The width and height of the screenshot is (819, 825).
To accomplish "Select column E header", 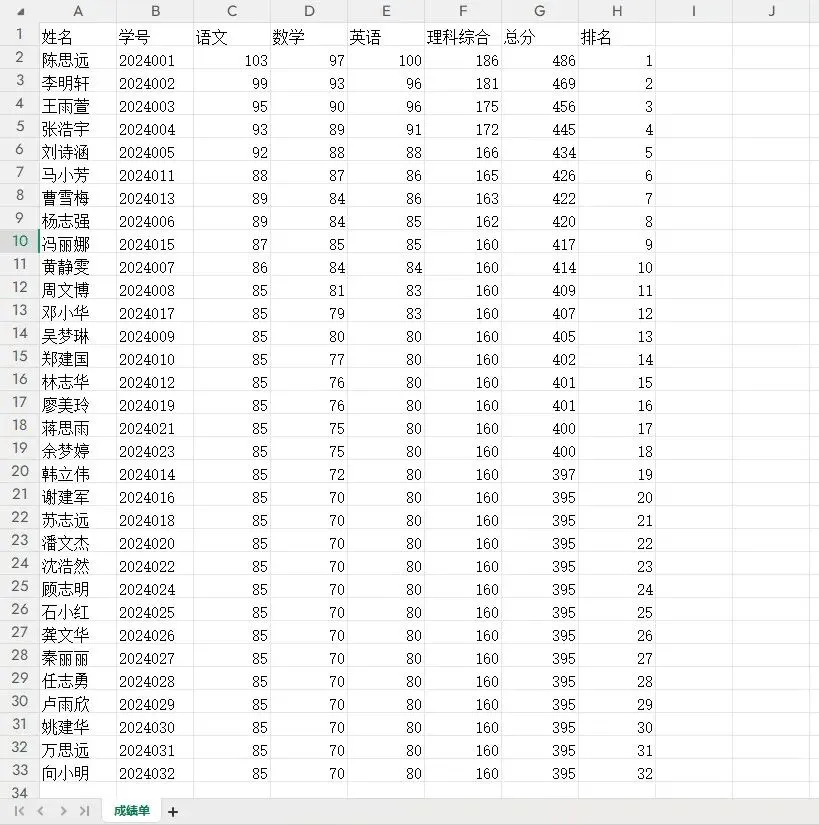I will click(386, 11).
